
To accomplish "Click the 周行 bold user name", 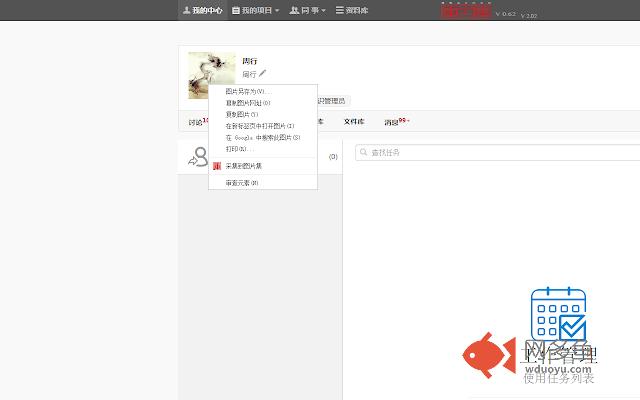I will click(x=250, y=61).
